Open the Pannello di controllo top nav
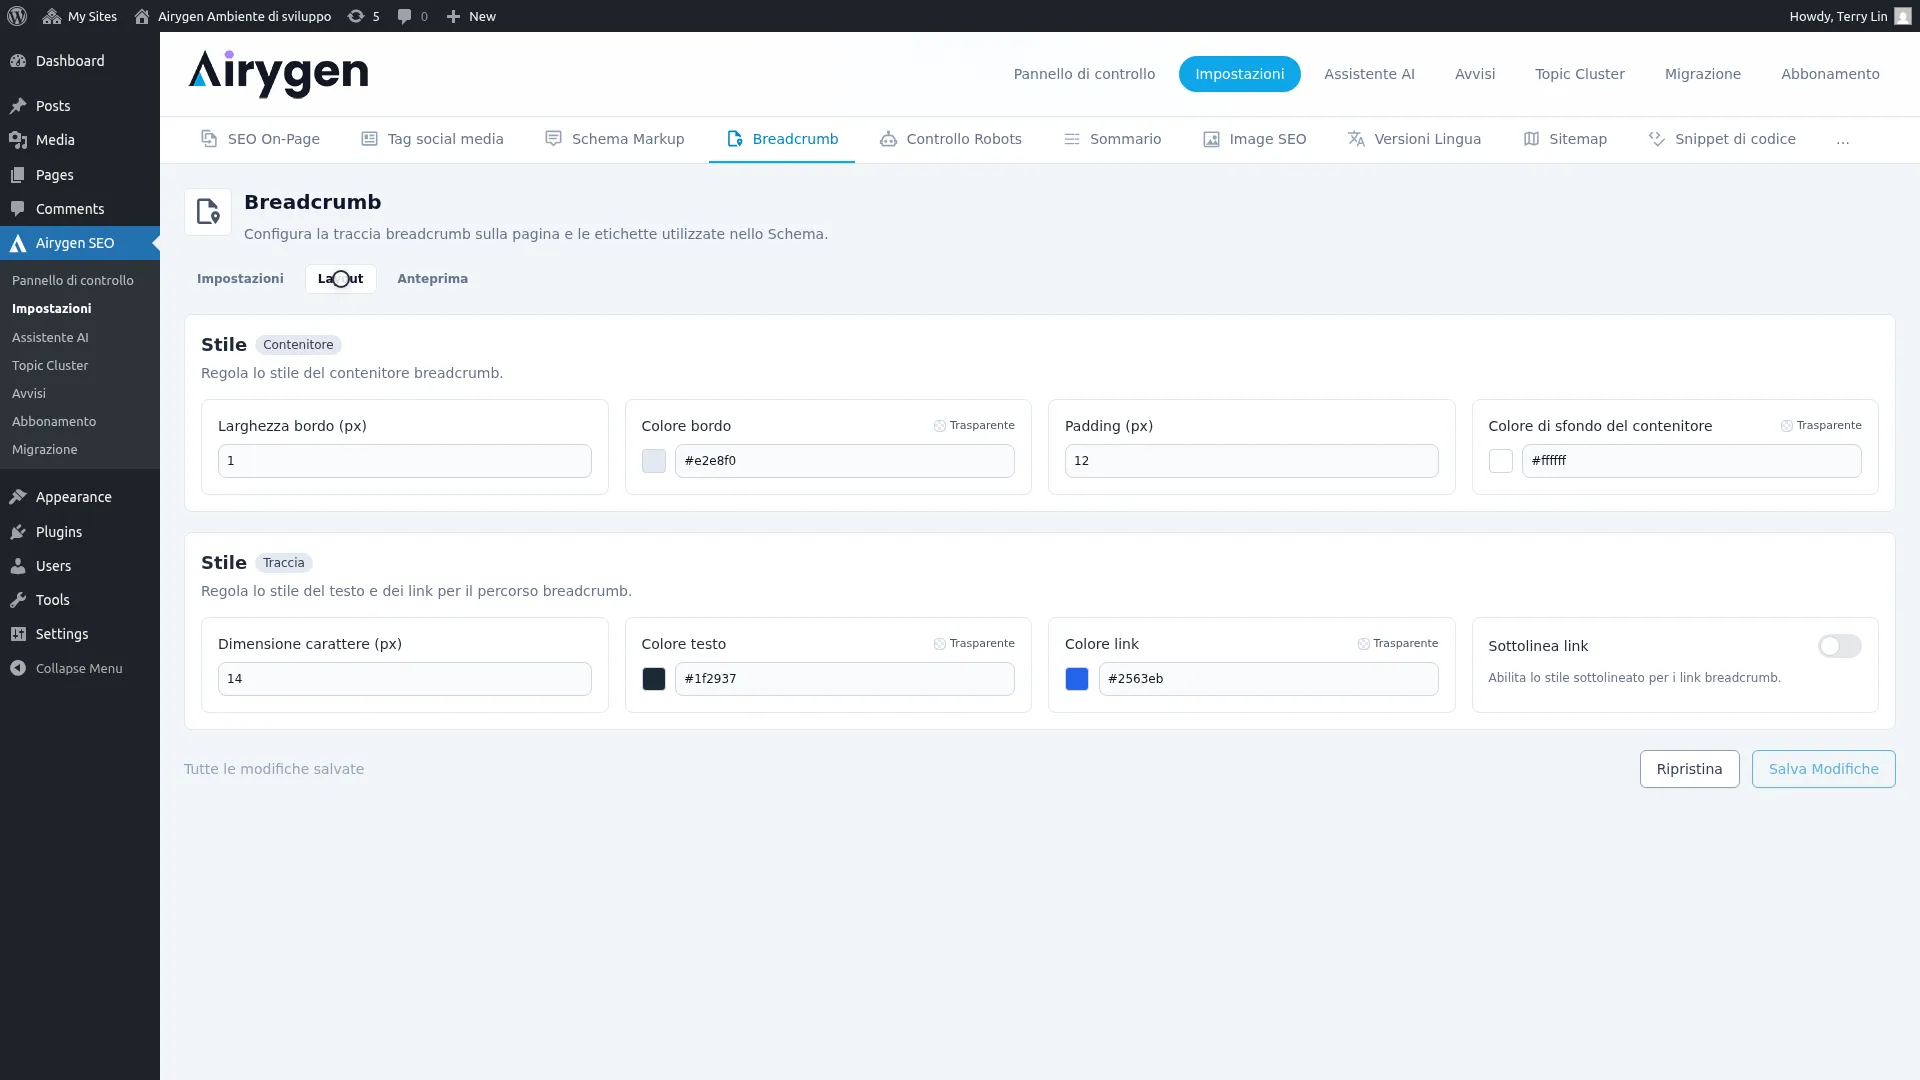 pos(1084,74)
